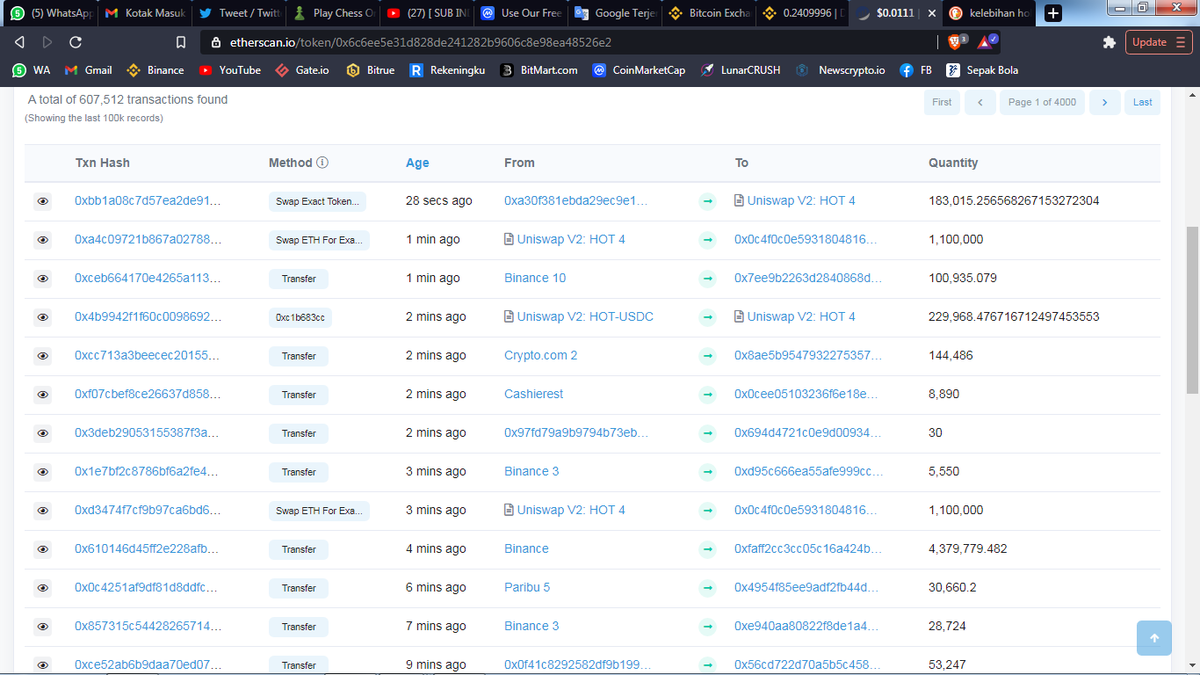Open the CoinMarketCap bookmark
The width and height of the screenshot is (1200, 675).
638,70
